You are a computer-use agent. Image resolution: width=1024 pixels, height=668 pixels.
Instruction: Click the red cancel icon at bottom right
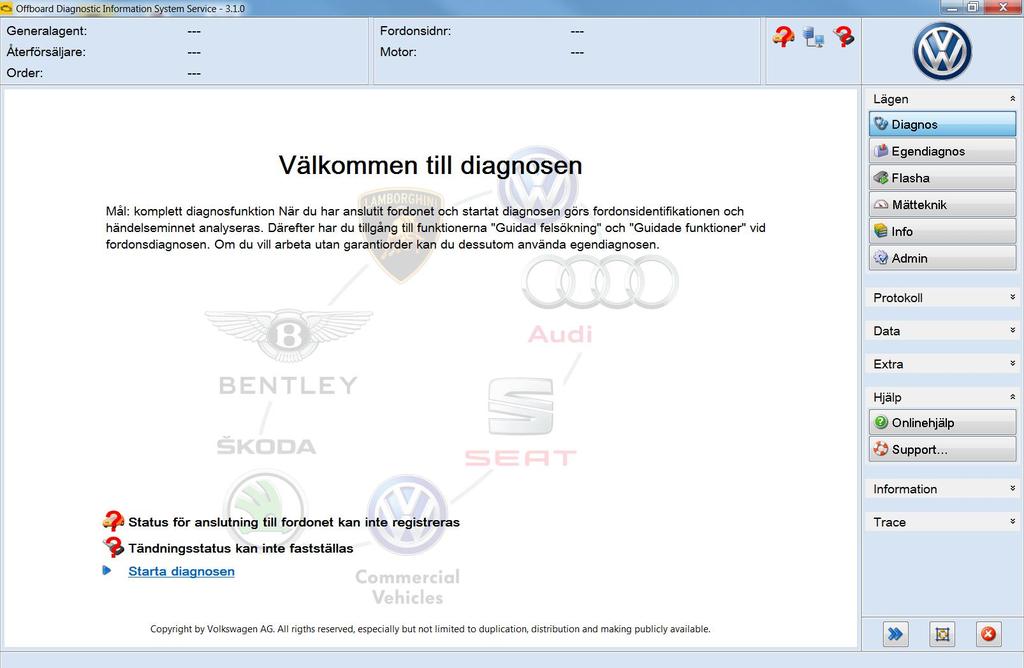pyautogui.click(x=989, y=633)
